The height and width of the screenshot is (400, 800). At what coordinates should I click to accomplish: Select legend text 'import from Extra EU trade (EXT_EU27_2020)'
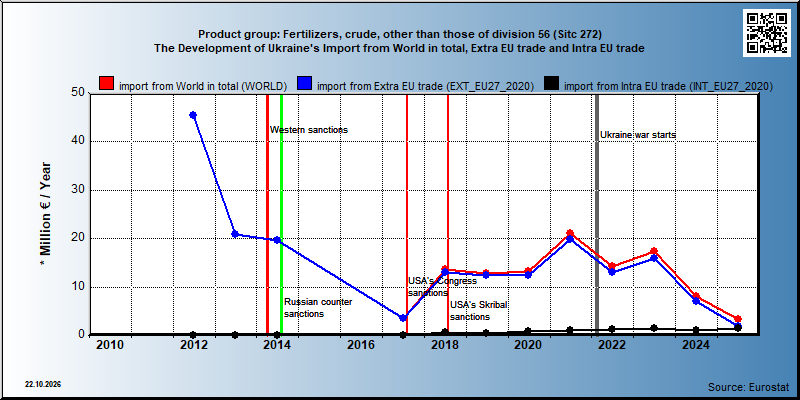click(x=426, y=86)
